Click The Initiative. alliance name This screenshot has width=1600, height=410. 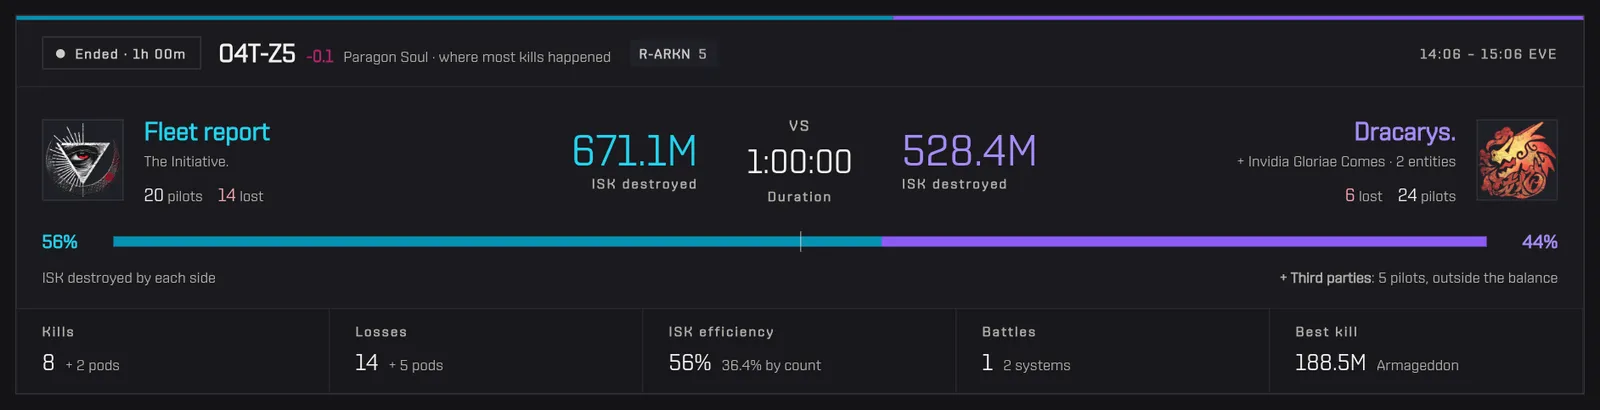tap(186, 161)
